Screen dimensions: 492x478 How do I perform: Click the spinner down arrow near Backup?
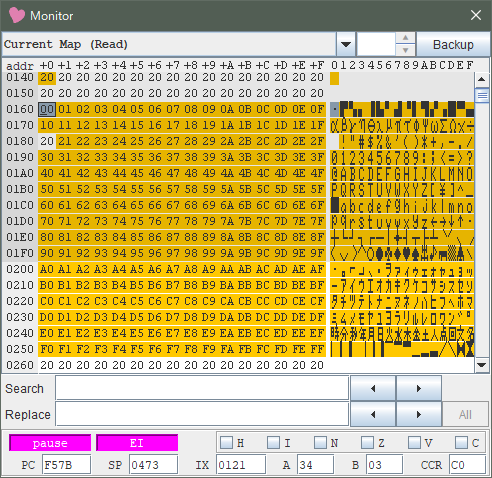[x=405, y=50]
